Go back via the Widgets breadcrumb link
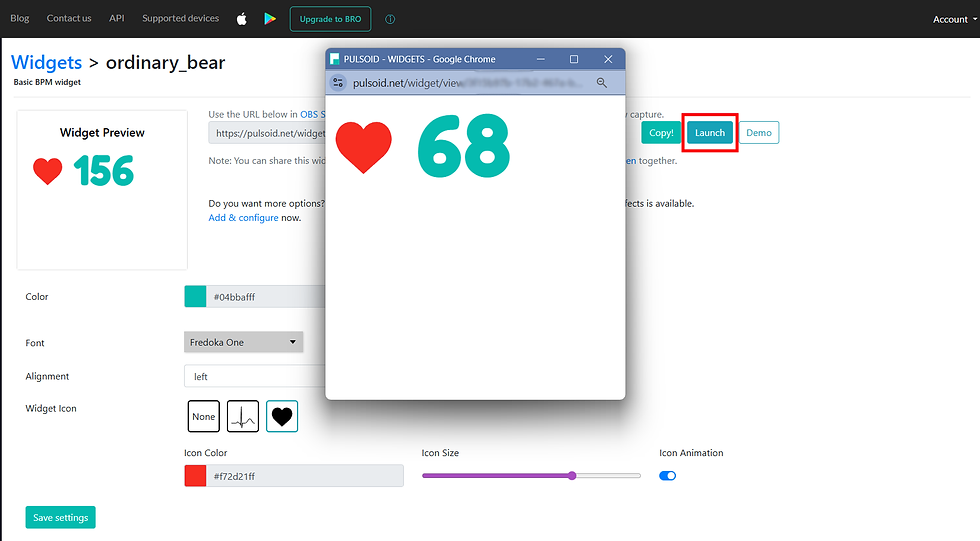This screenshot has width=980, height=541. pyautogui.click(x=46, y=62)
